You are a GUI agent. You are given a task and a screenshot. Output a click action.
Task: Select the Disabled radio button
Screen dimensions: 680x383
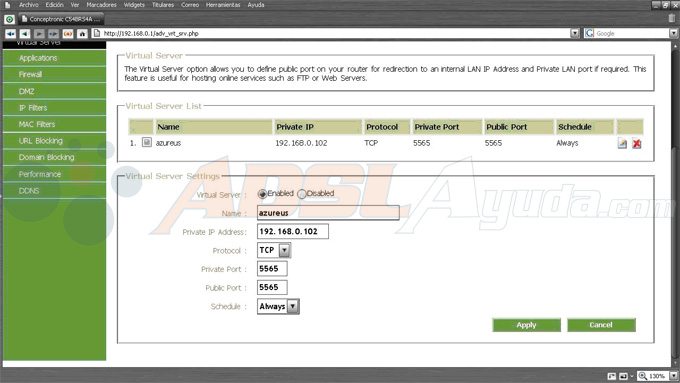pyautogui.click(x=301, y=194)
